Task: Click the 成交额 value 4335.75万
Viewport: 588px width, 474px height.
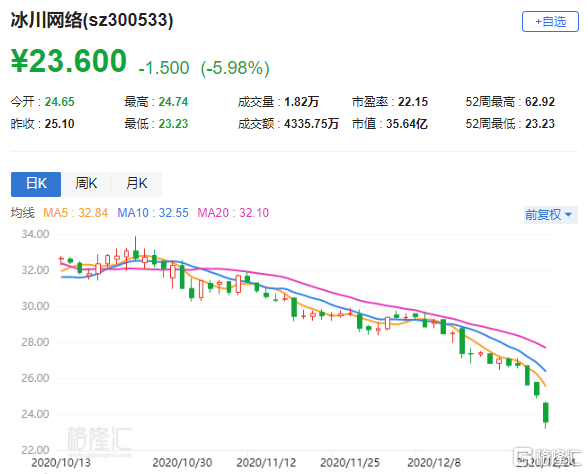Action: click(311, 124)
